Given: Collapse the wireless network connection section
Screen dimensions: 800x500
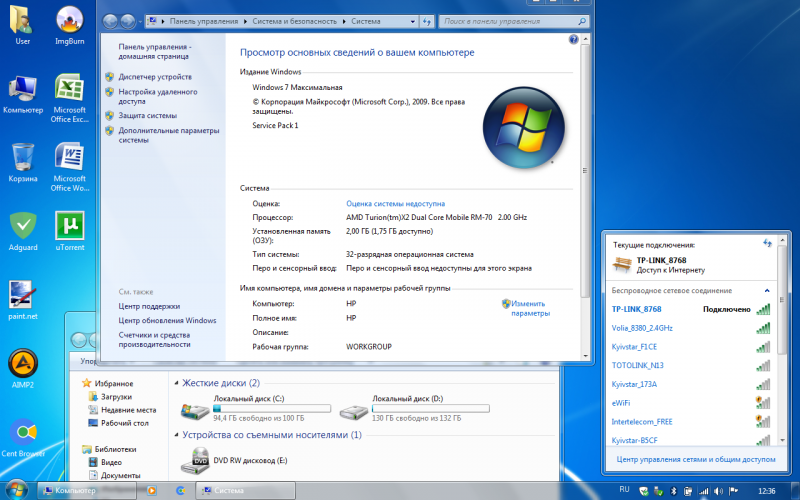Looking at the screenshot, I should [766, 291].
